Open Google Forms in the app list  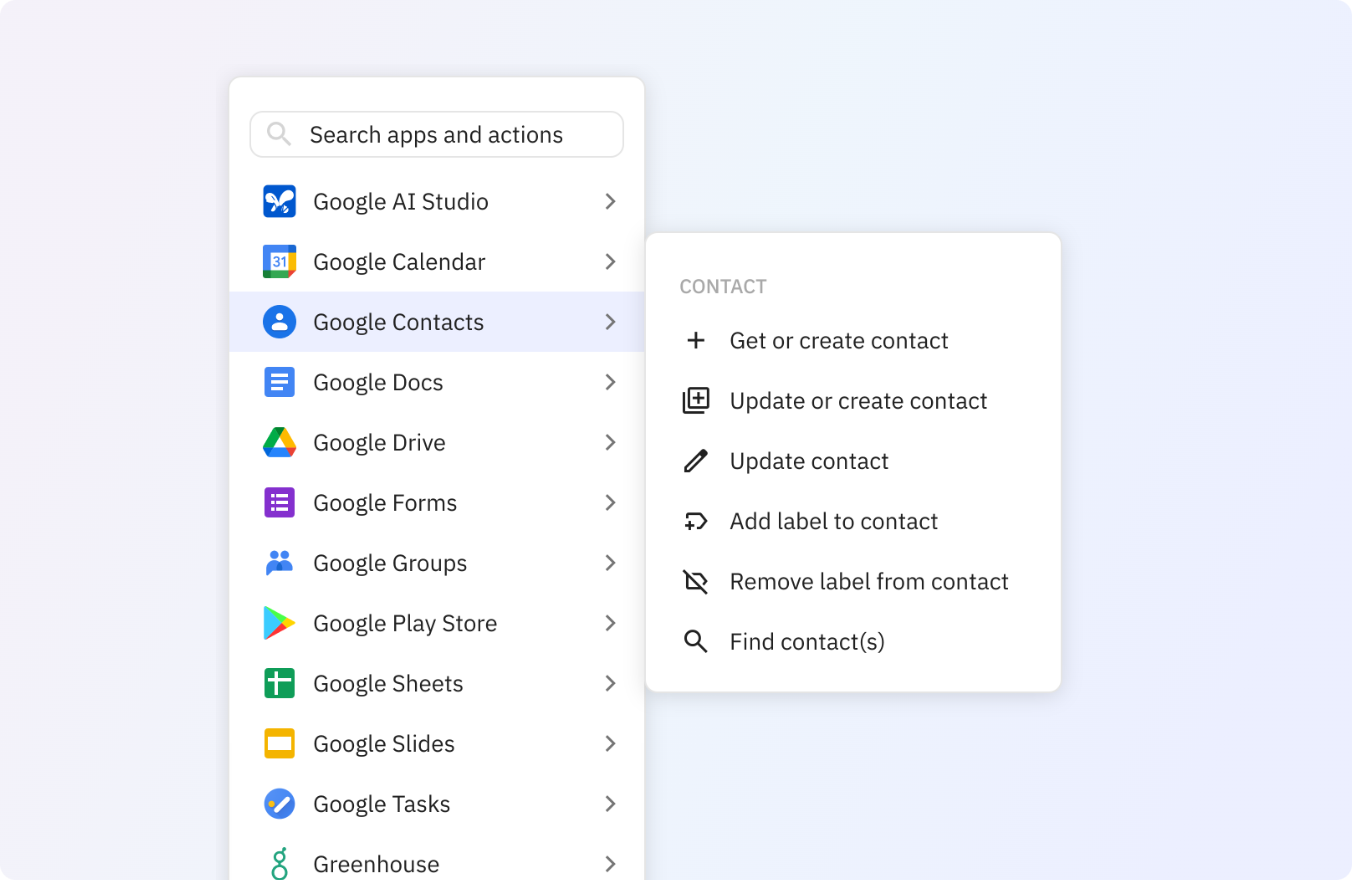pyautogui.click(x=437, y=503)
